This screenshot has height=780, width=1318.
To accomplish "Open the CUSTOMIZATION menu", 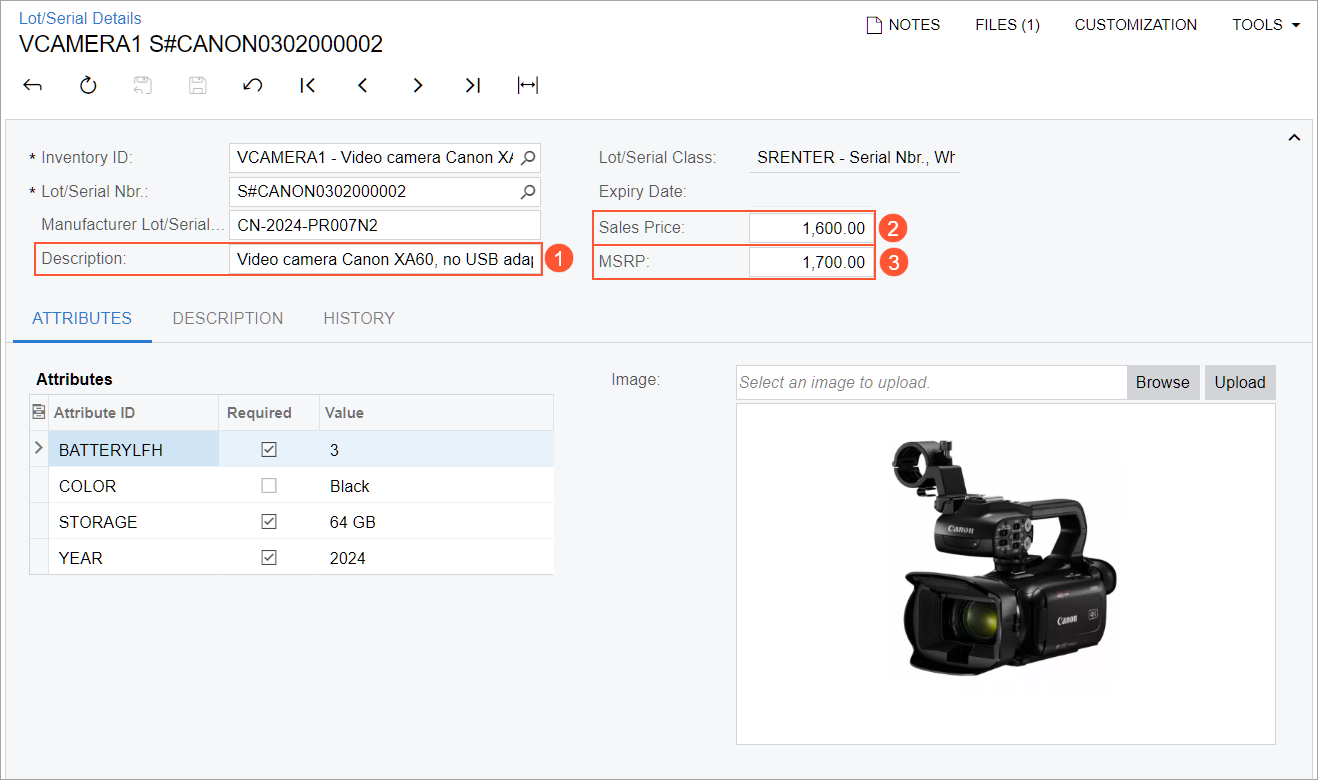I will (1136, 25).
